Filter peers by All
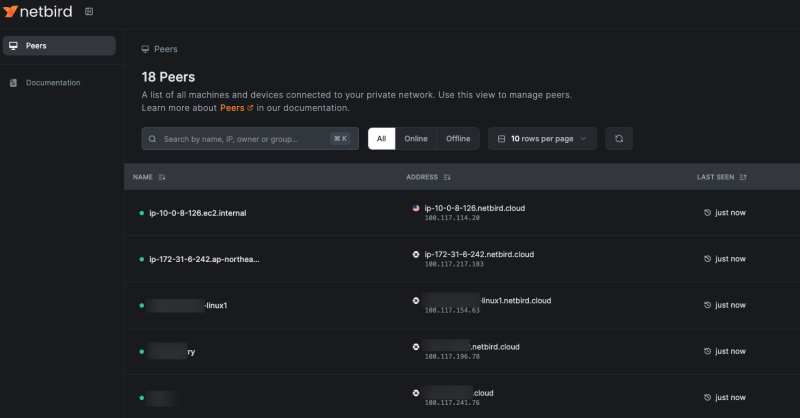 tap(381, 139)
